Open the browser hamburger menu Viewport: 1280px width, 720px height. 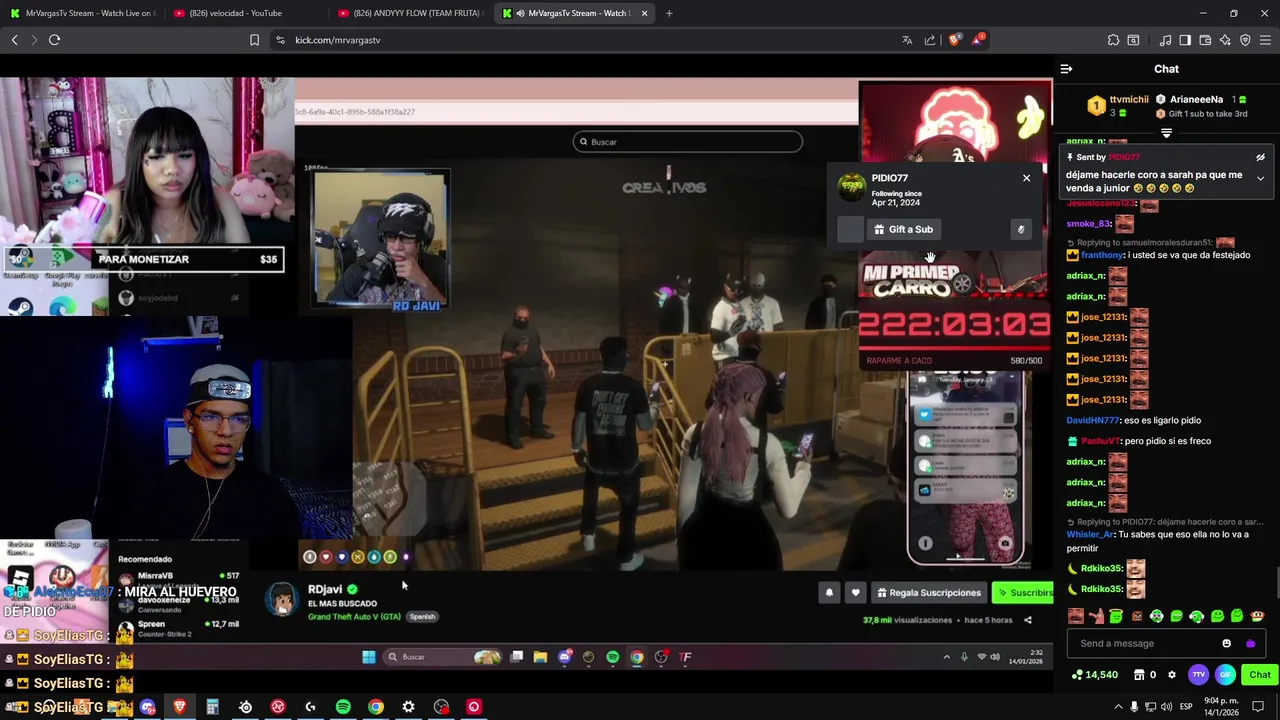point(1266,40)
